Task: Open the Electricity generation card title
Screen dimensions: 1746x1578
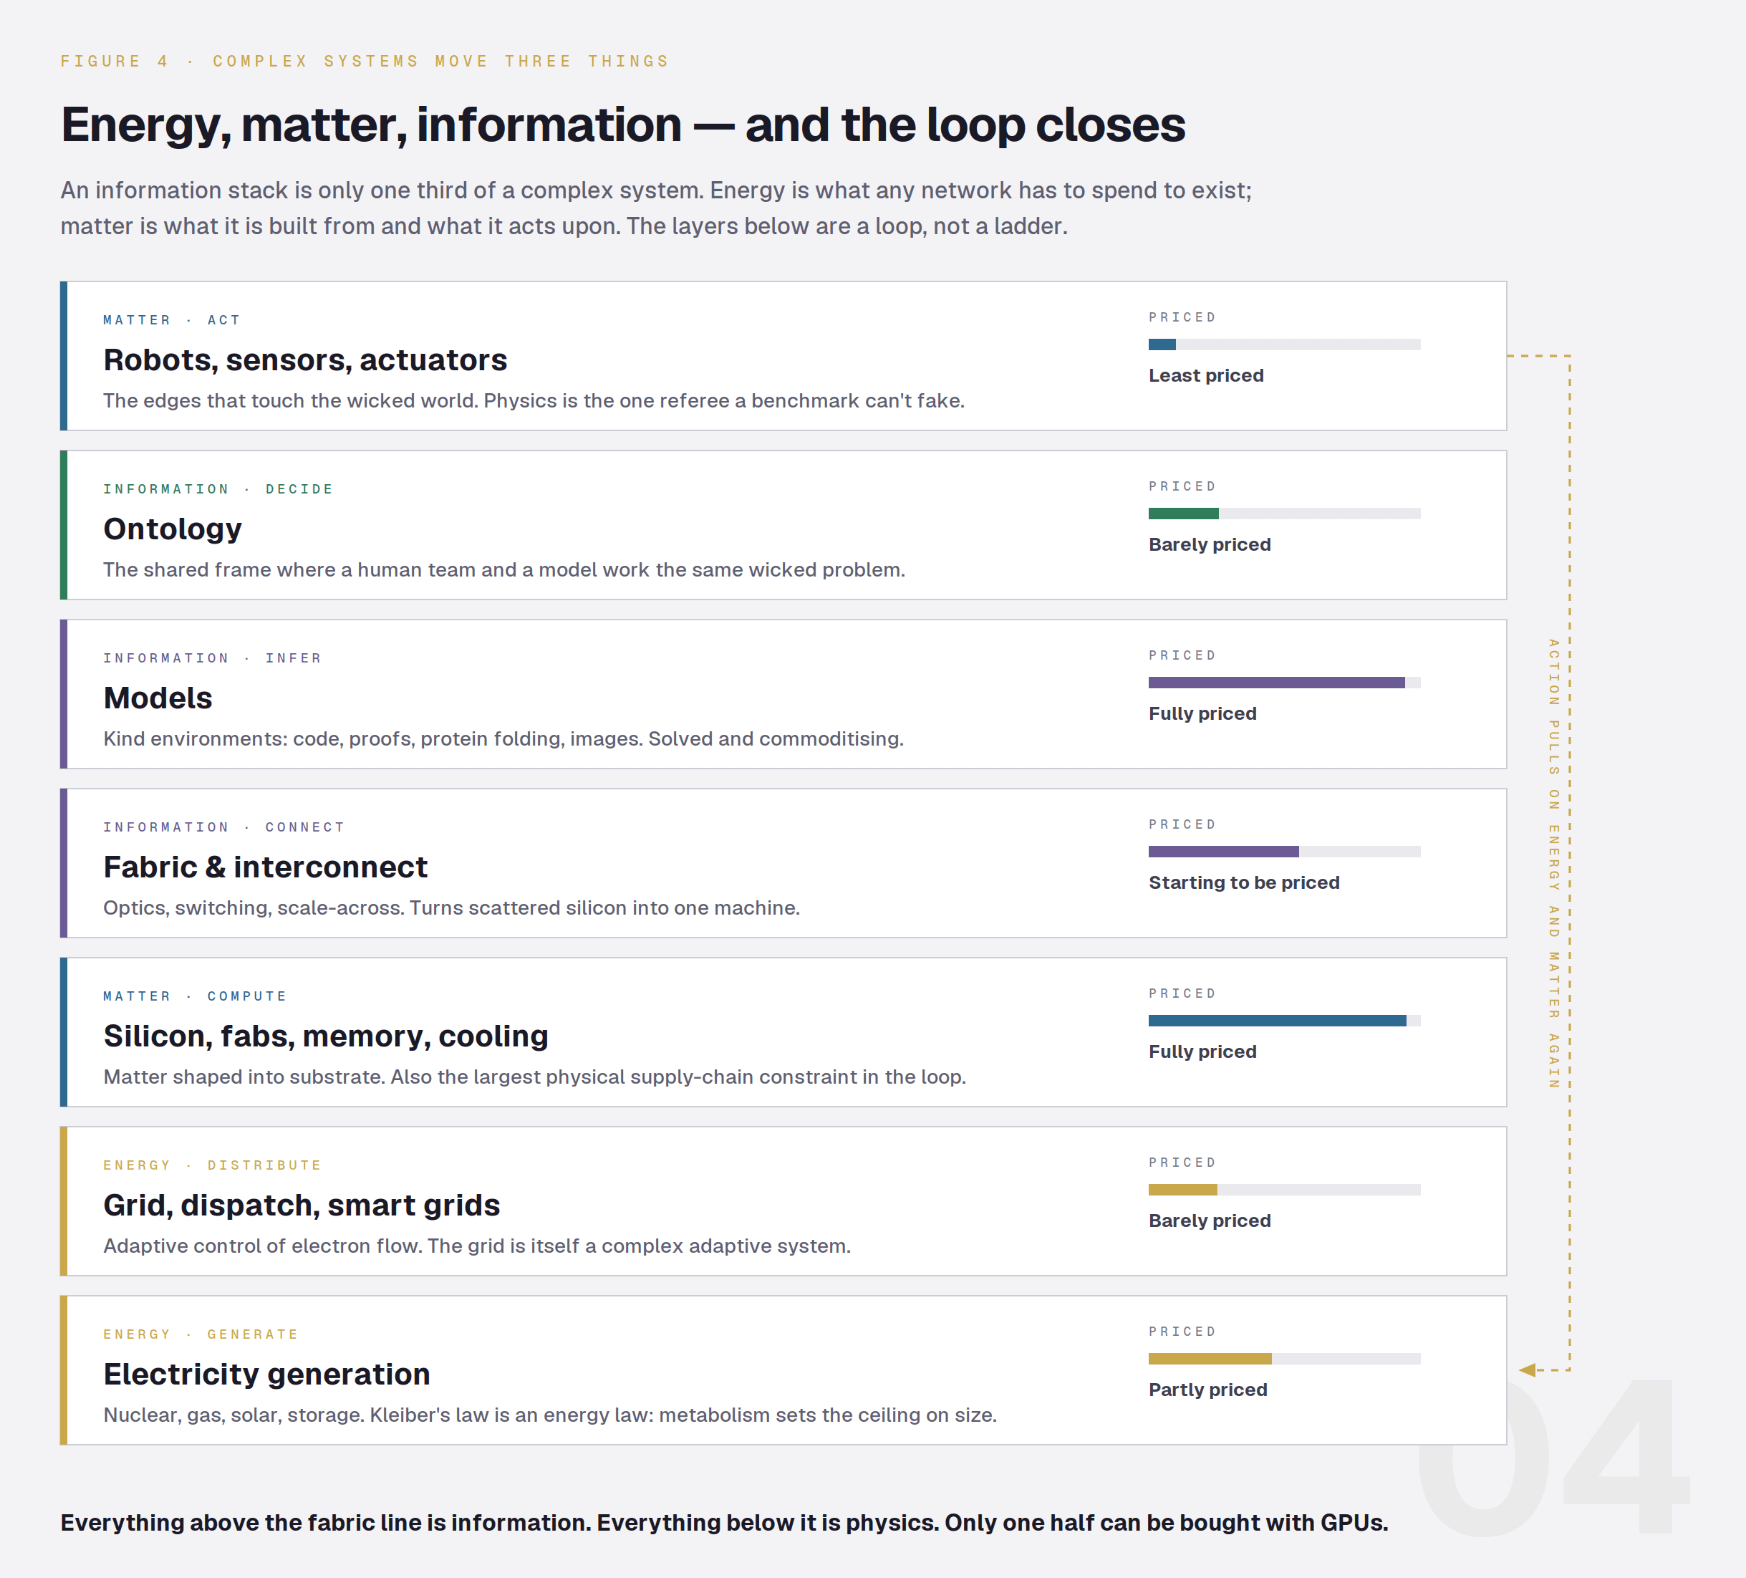Action: click(267, 1374)
